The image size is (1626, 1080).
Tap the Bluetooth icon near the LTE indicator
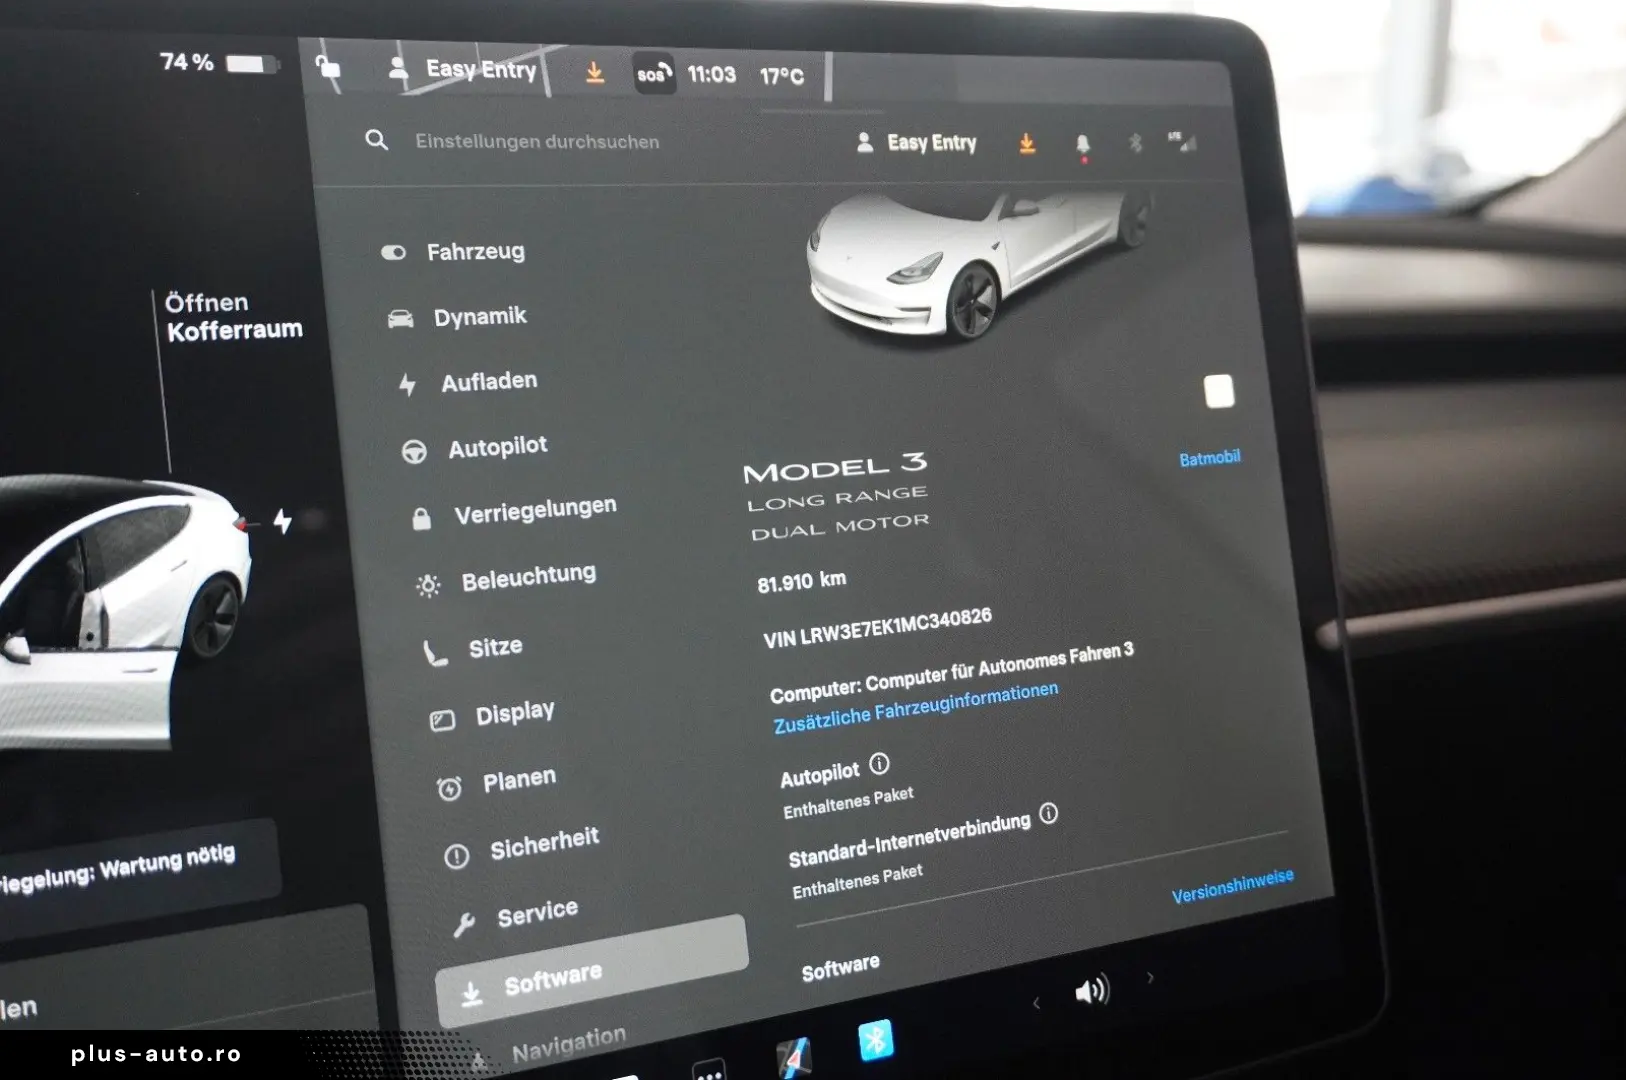point(1136,144)
